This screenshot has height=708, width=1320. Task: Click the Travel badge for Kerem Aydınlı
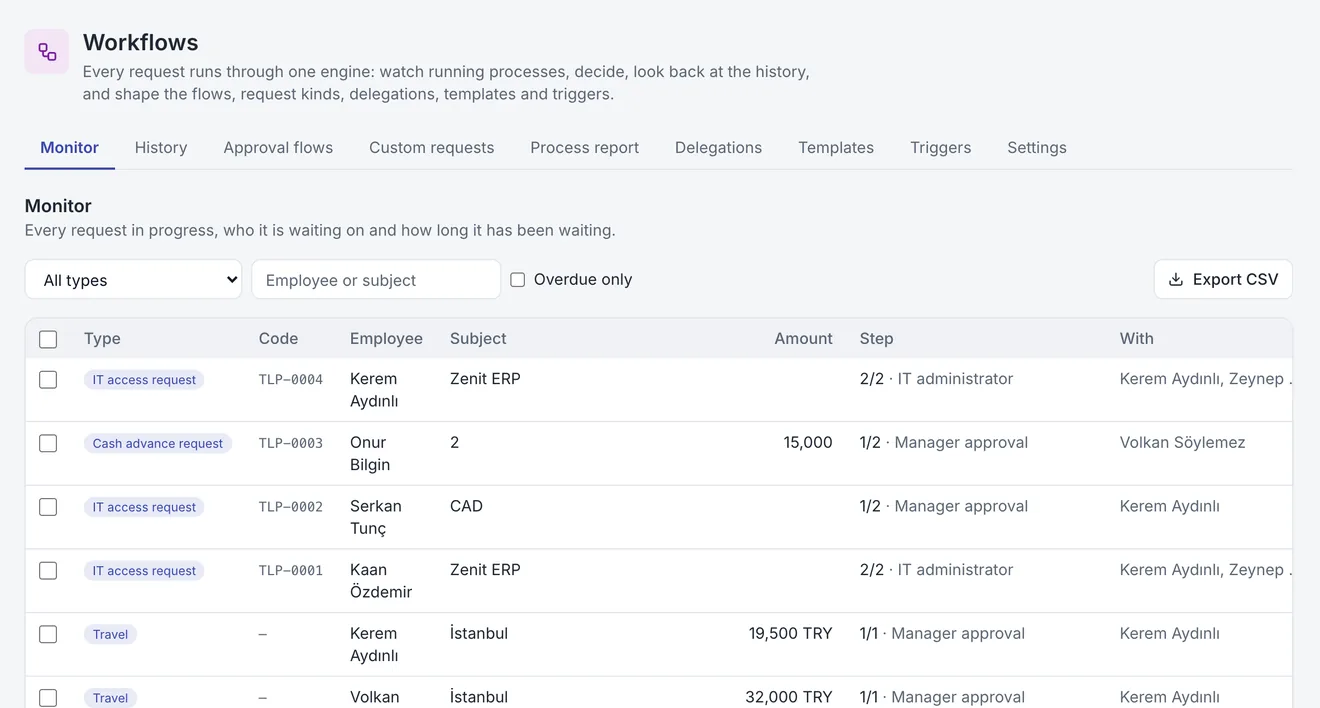coord(110,634)
